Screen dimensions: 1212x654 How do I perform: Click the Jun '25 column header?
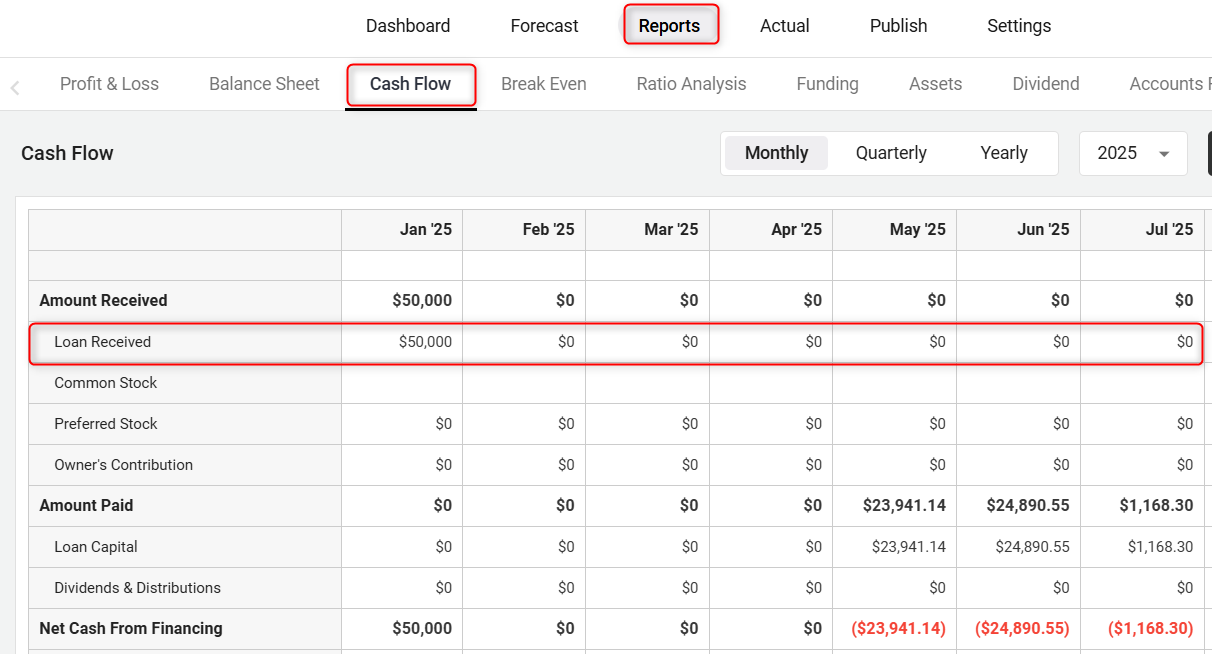1019,230
